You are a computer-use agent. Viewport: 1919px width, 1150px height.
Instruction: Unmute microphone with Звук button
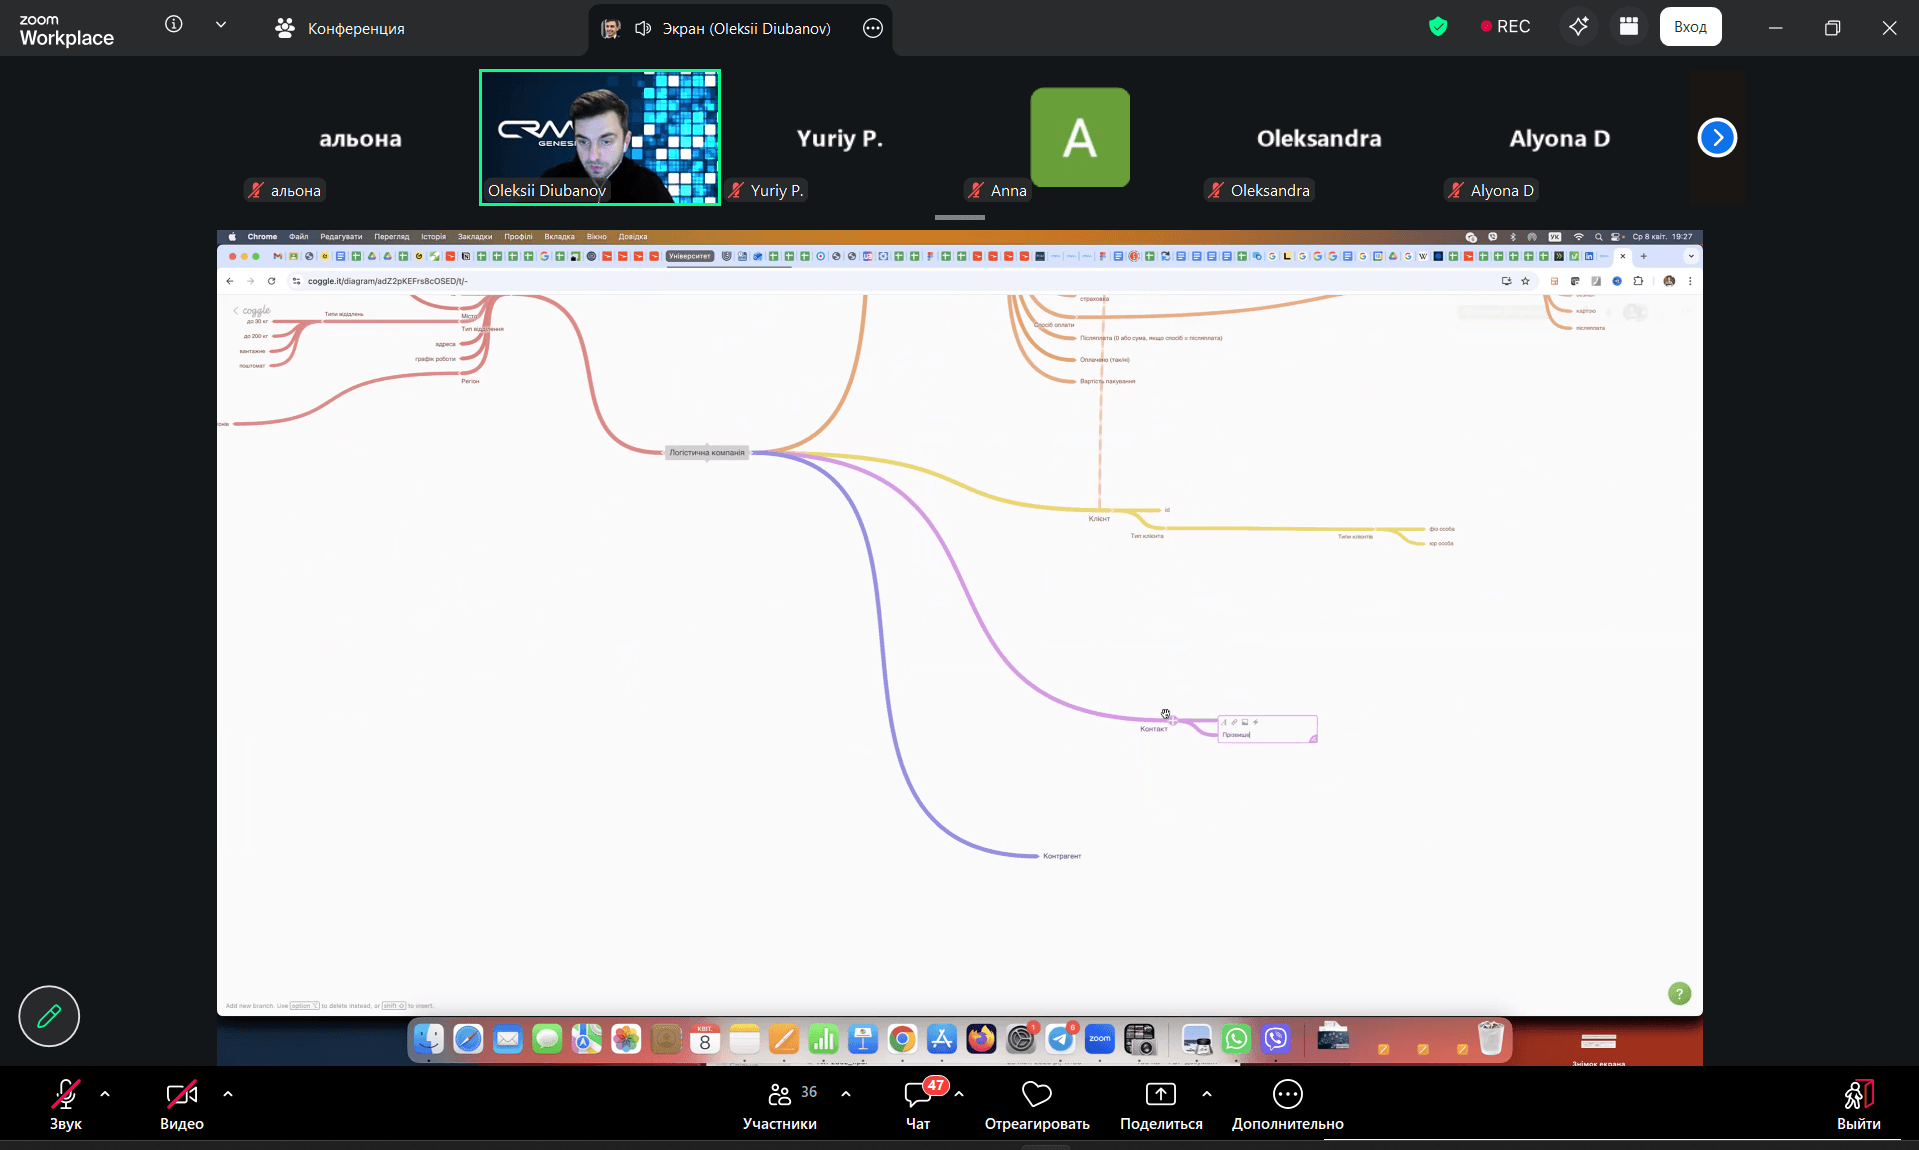tap(66, 1104)
